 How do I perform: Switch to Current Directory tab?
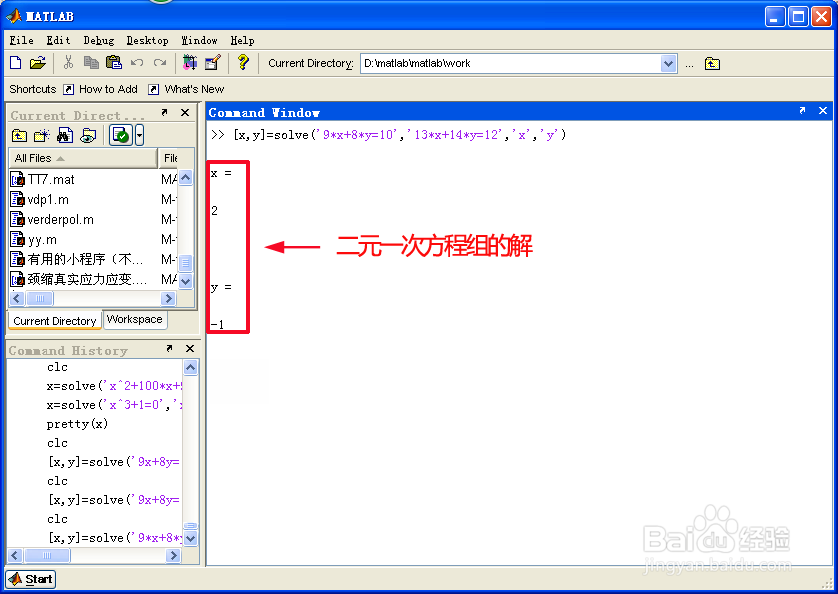coord(55,321)
